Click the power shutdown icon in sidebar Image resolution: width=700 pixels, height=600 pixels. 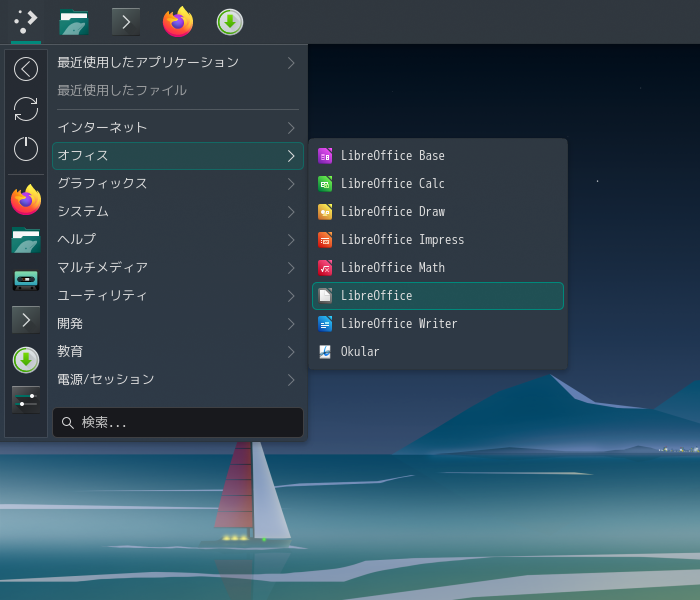[x=26, y=149]
